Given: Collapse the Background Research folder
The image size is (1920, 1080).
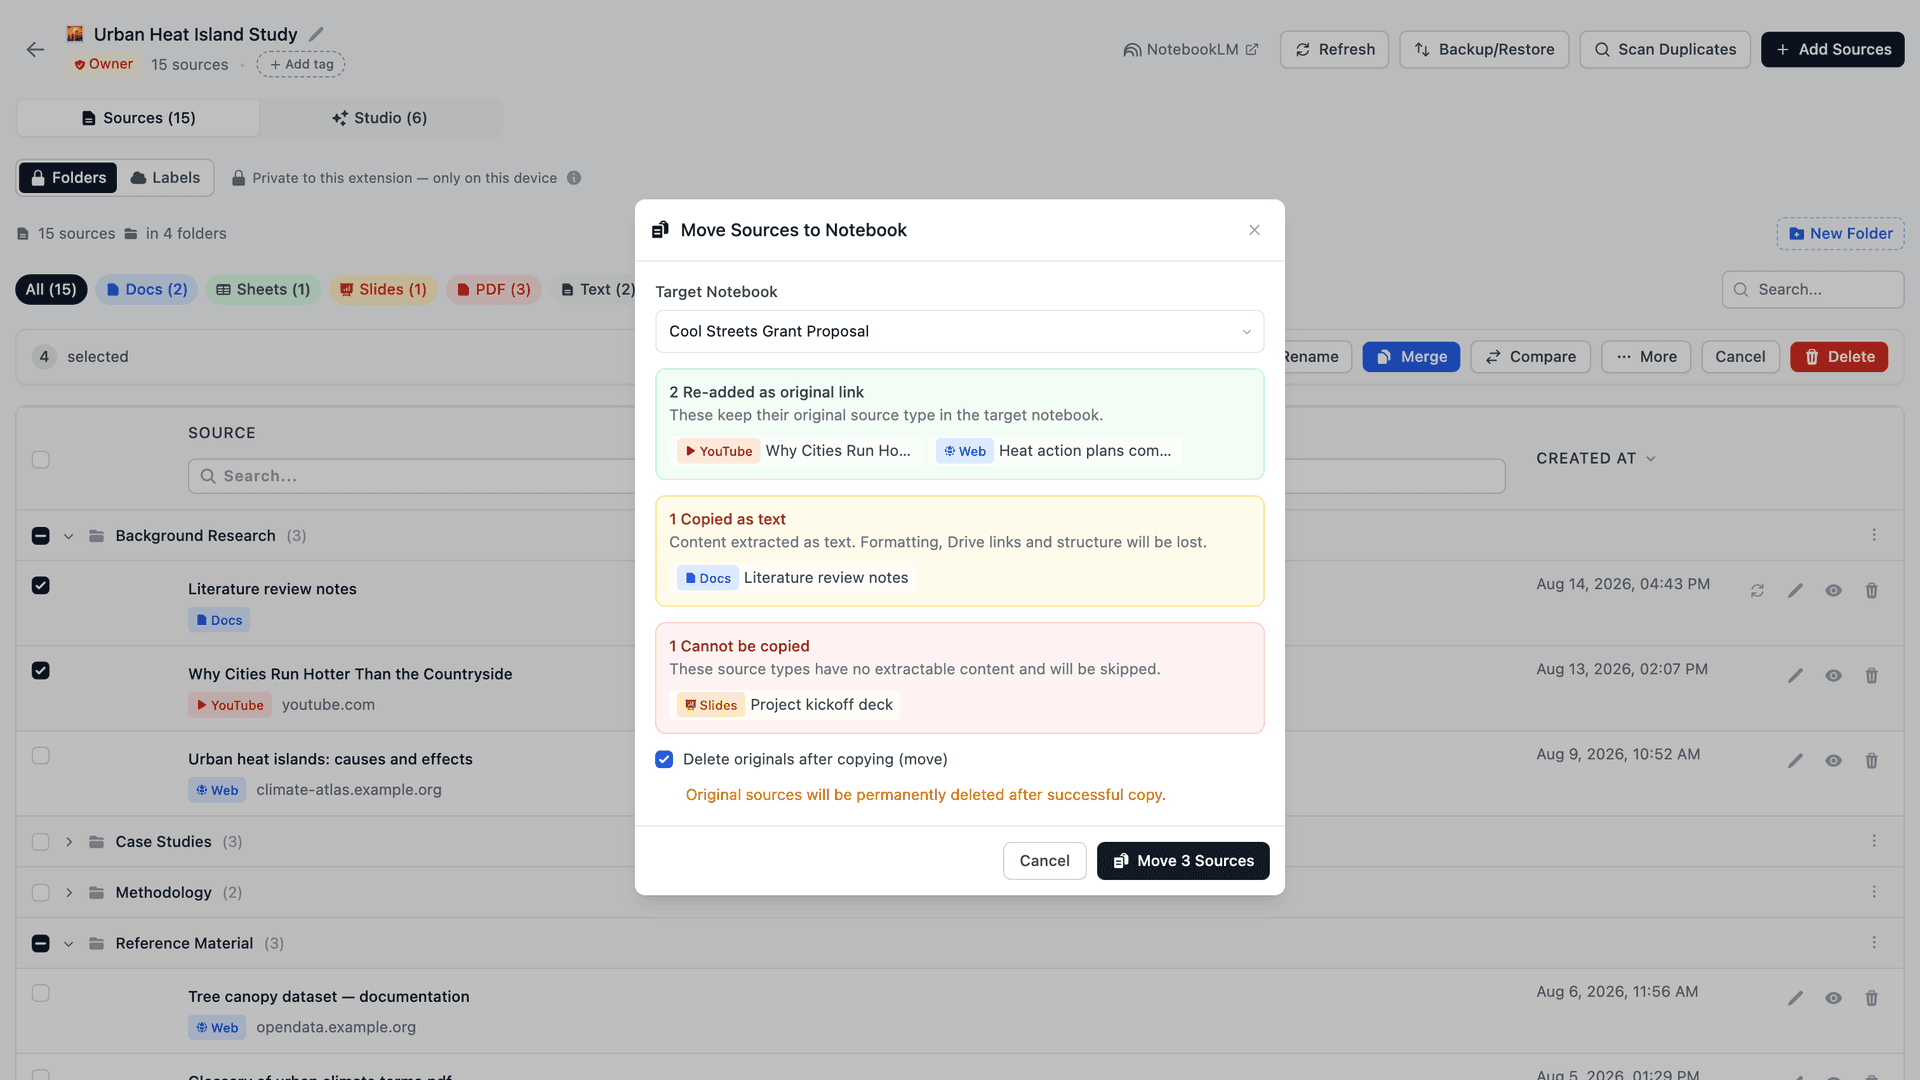Looking at the screenshot, I should click(x=68, y=536).
